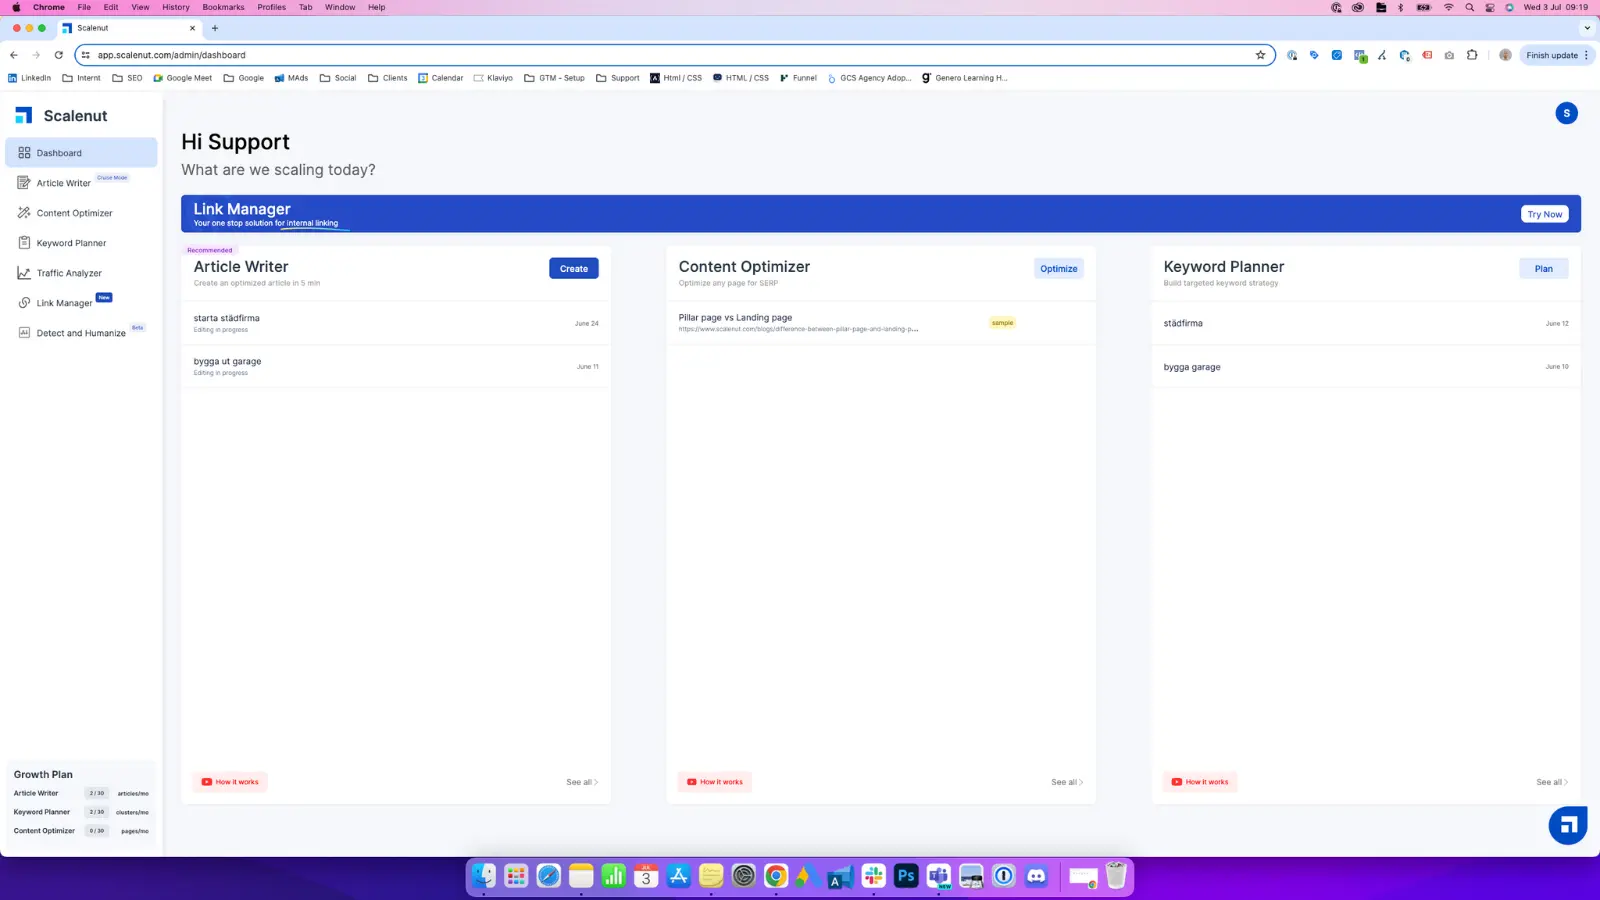Click the camera screenshot extension icon

tap(1449, 55)
